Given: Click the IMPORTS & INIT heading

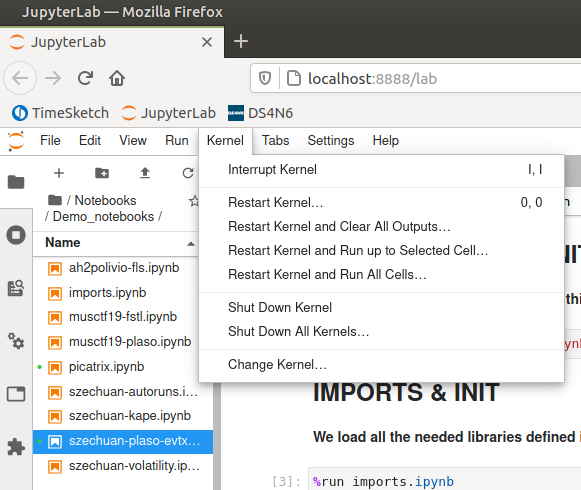Looking at the screenshot, I should point(406,393).
